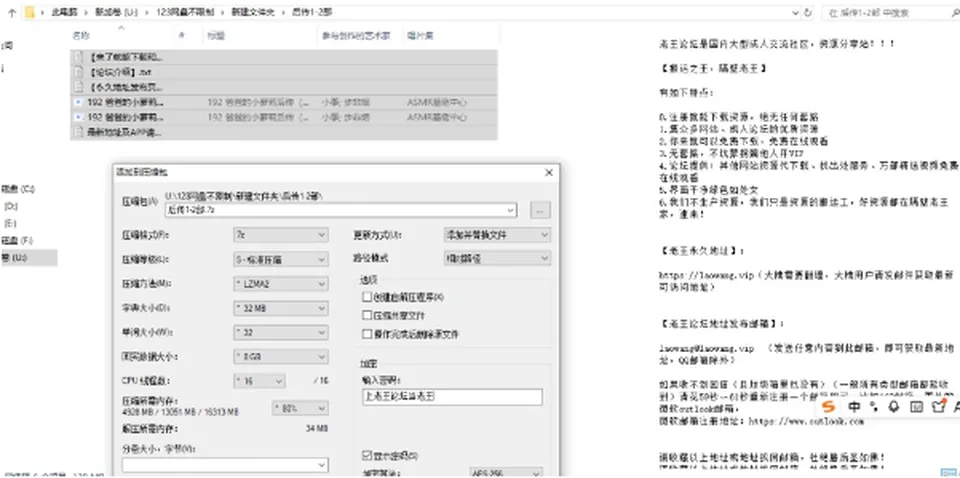Open compression level dropdown 5 - 标准压缩
The image size is (960, 478).
[280, 260]
